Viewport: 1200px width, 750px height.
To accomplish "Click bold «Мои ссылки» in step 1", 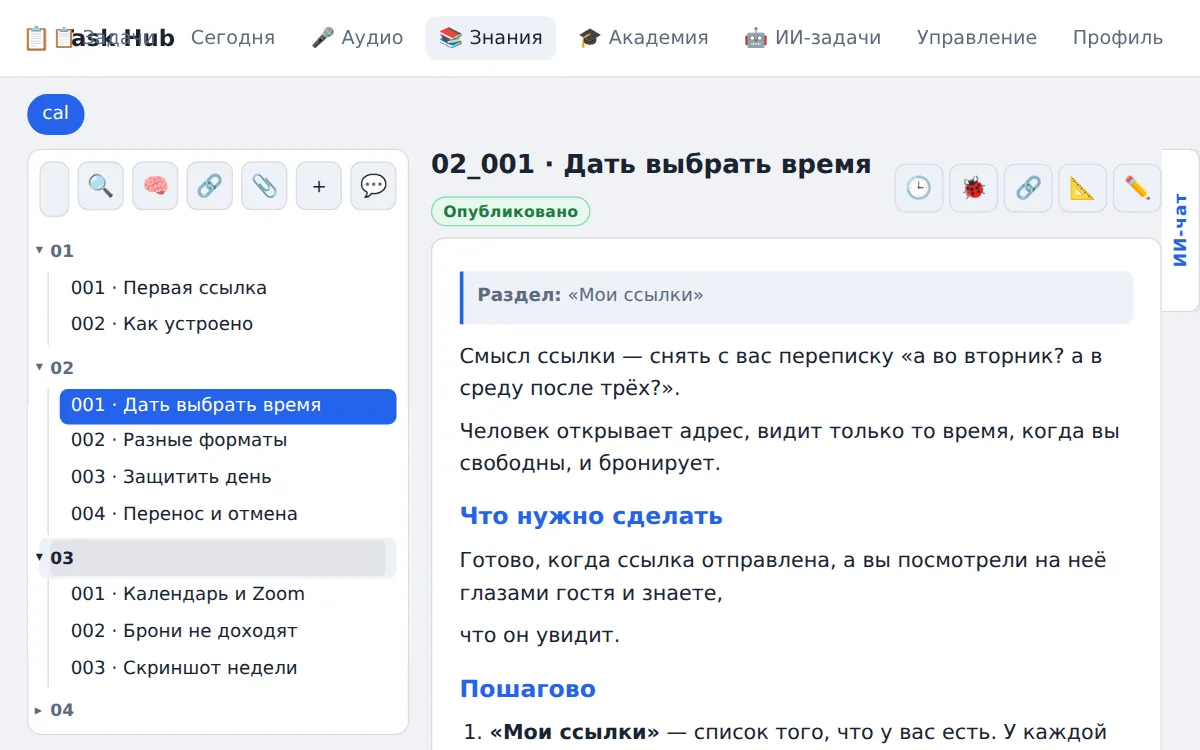I will (x=574, y=732).
